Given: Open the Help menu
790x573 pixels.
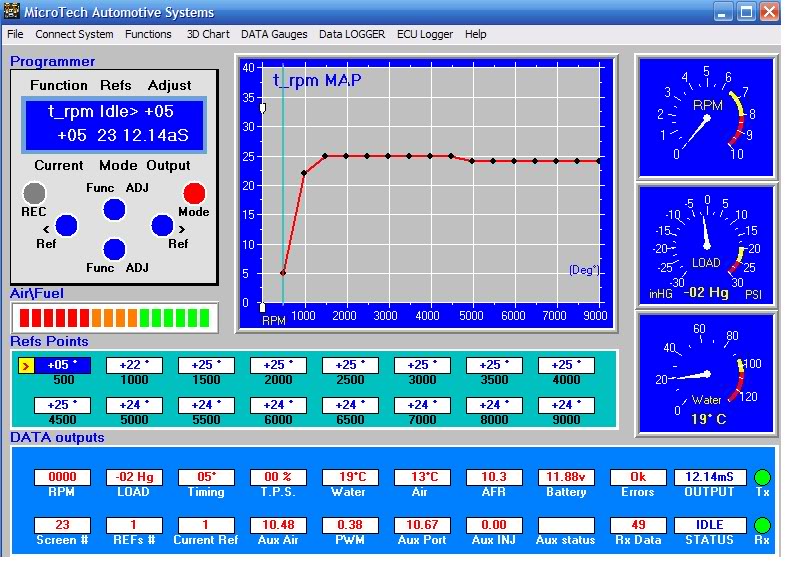Looking at the screenshot, I should [x=476, y=34].
